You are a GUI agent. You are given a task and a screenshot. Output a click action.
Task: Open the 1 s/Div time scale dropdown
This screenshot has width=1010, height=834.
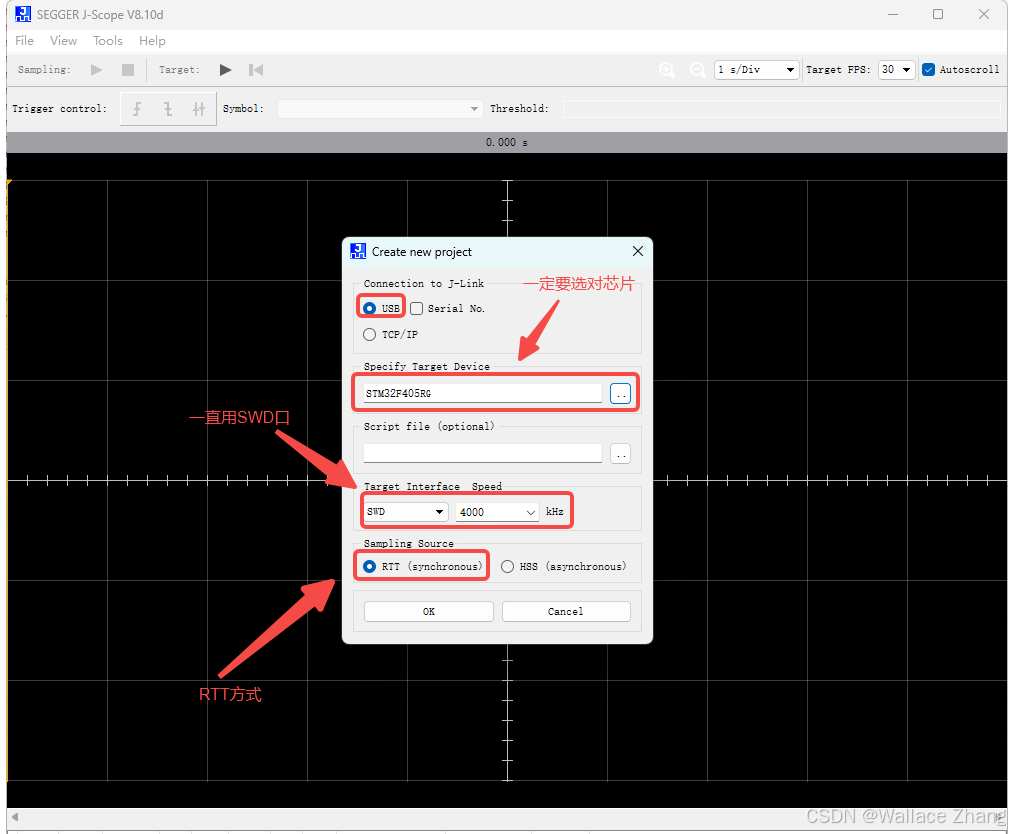(756, 70)
